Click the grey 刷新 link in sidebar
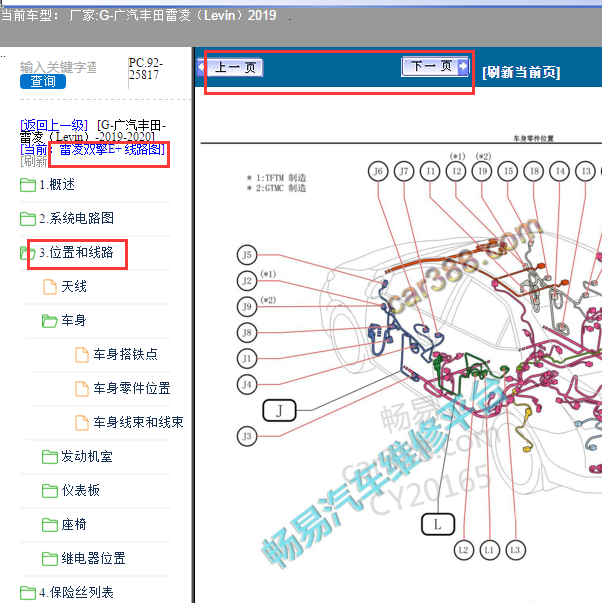This screenshot has width=602, height=603. [34, 161]
